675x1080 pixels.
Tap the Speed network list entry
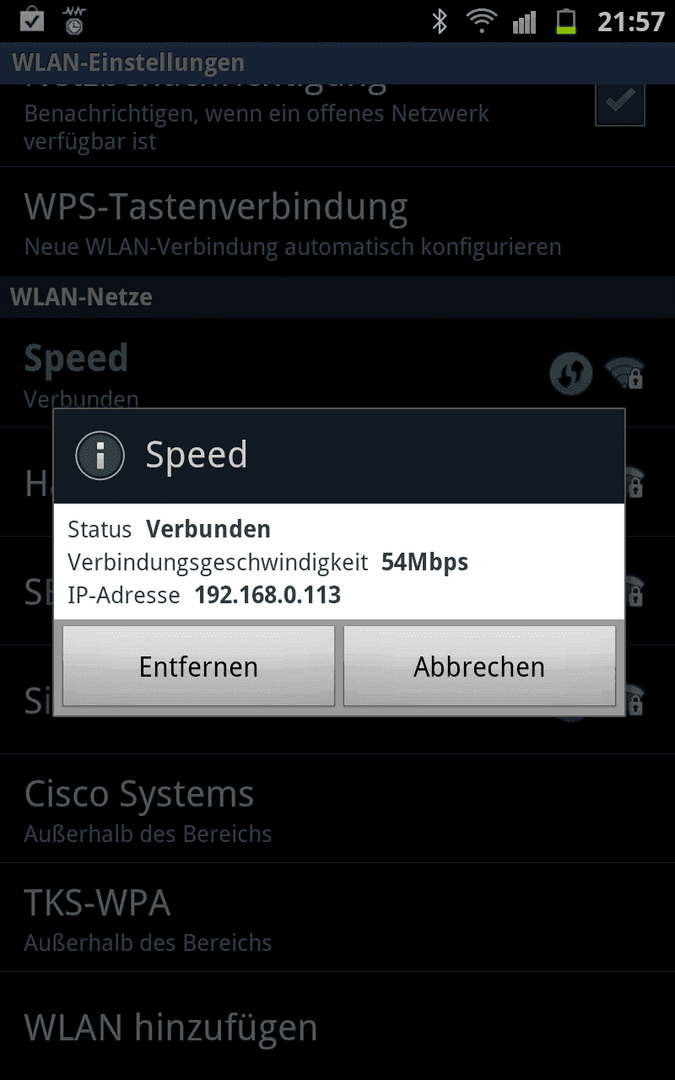[x=338, y=372]
